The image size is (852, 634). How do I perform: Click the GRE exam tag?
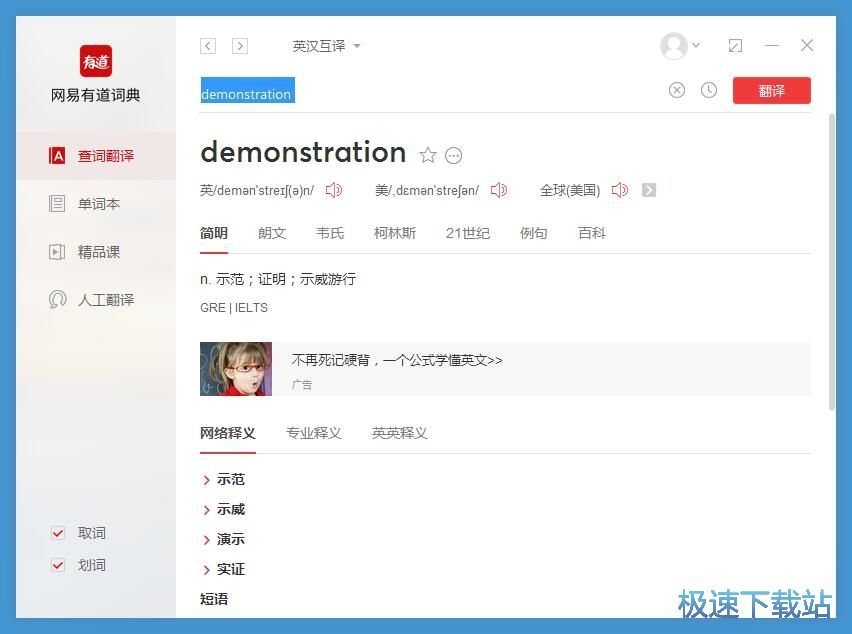(212, 308)
